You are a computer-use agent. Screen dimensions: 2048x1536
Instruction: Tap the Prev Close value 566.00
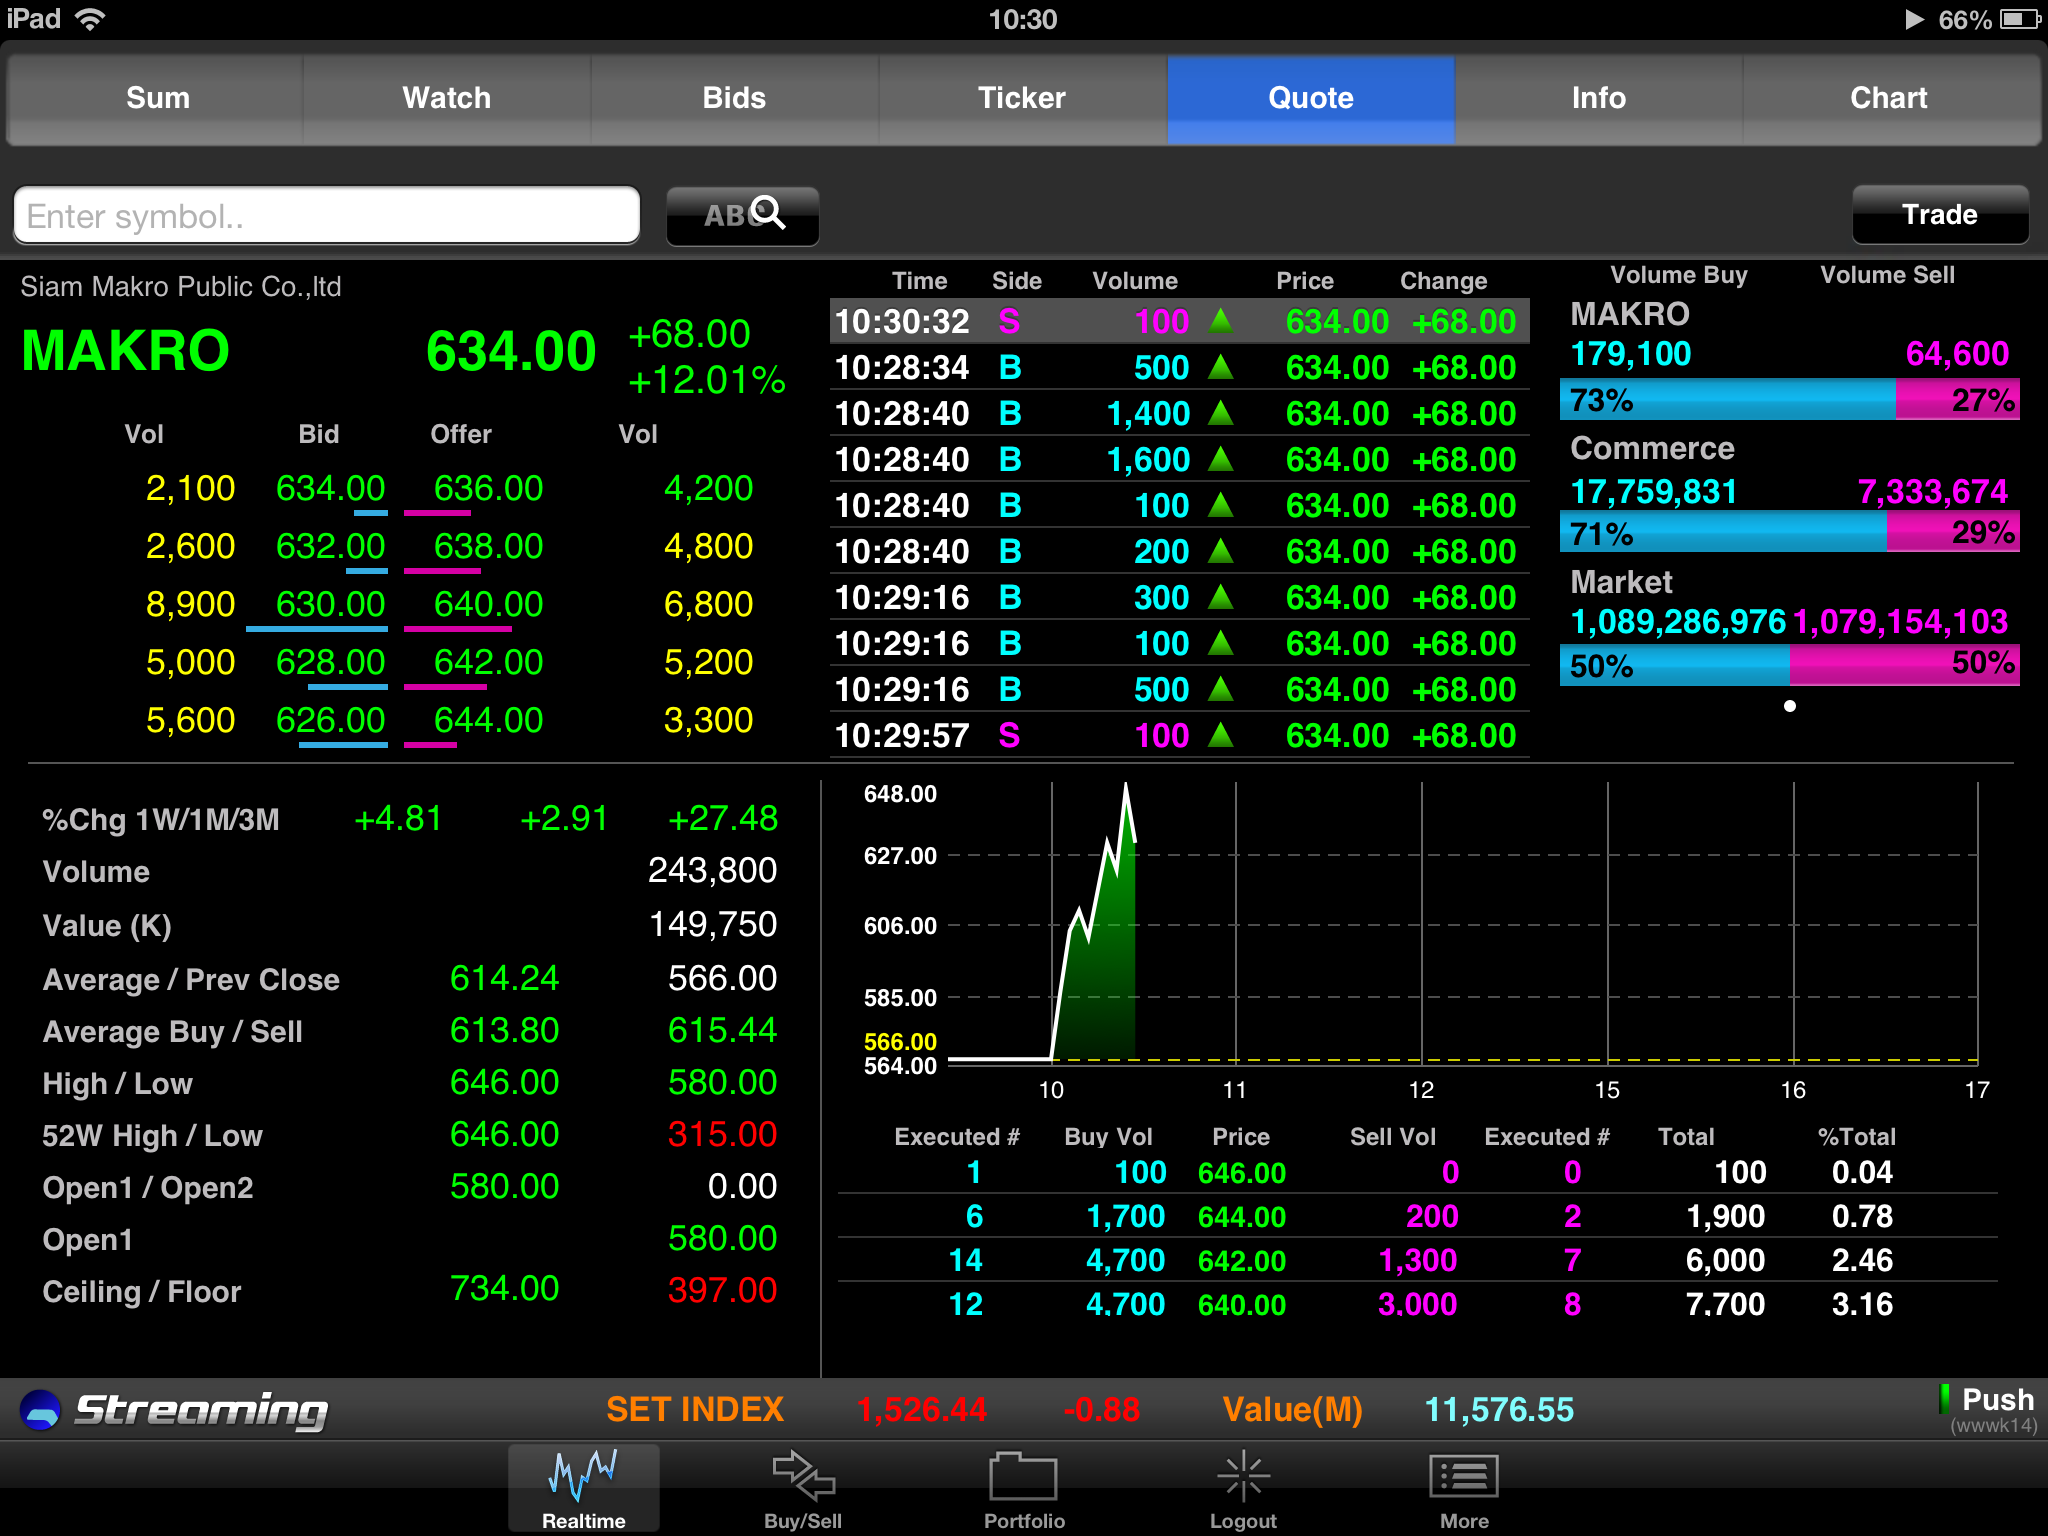point(722,978)
